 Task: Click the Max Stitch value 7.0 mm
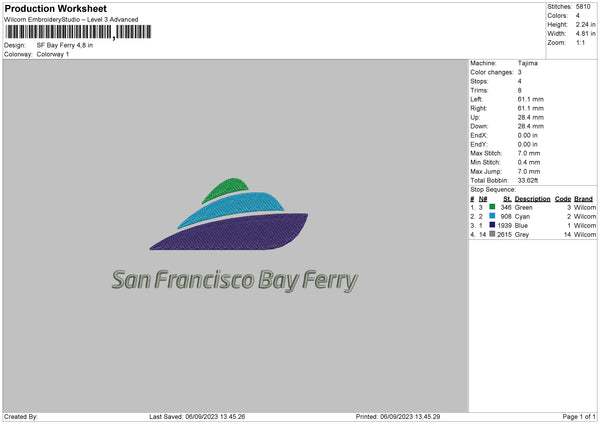(x=529, y=153)
